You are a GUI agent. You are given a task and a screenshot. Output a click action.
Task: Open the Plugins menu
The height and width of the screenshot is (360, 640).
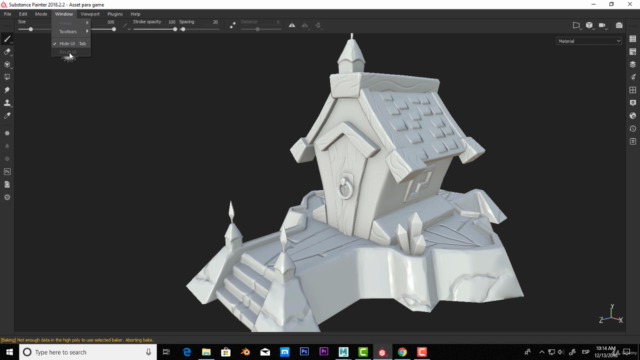coord(115,14)
